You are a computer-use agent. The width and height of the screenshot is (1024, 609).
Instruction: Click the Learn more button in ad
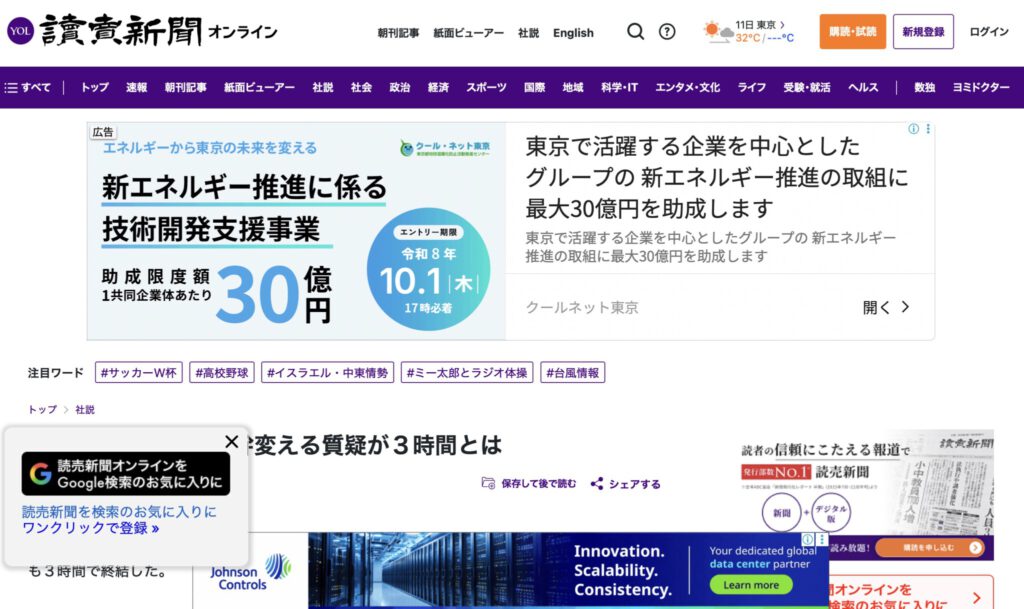(x=751, y=585)
